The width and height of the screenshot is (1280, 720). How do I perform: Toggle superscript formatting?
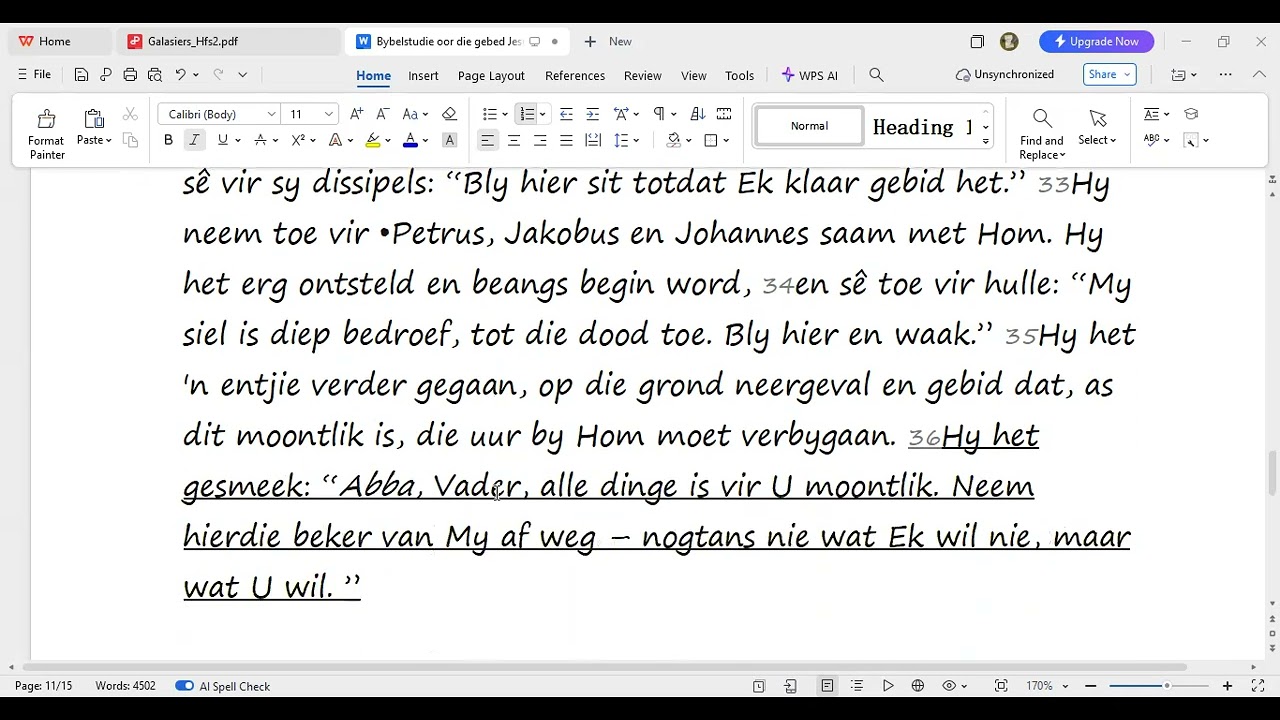coord(297,141)
